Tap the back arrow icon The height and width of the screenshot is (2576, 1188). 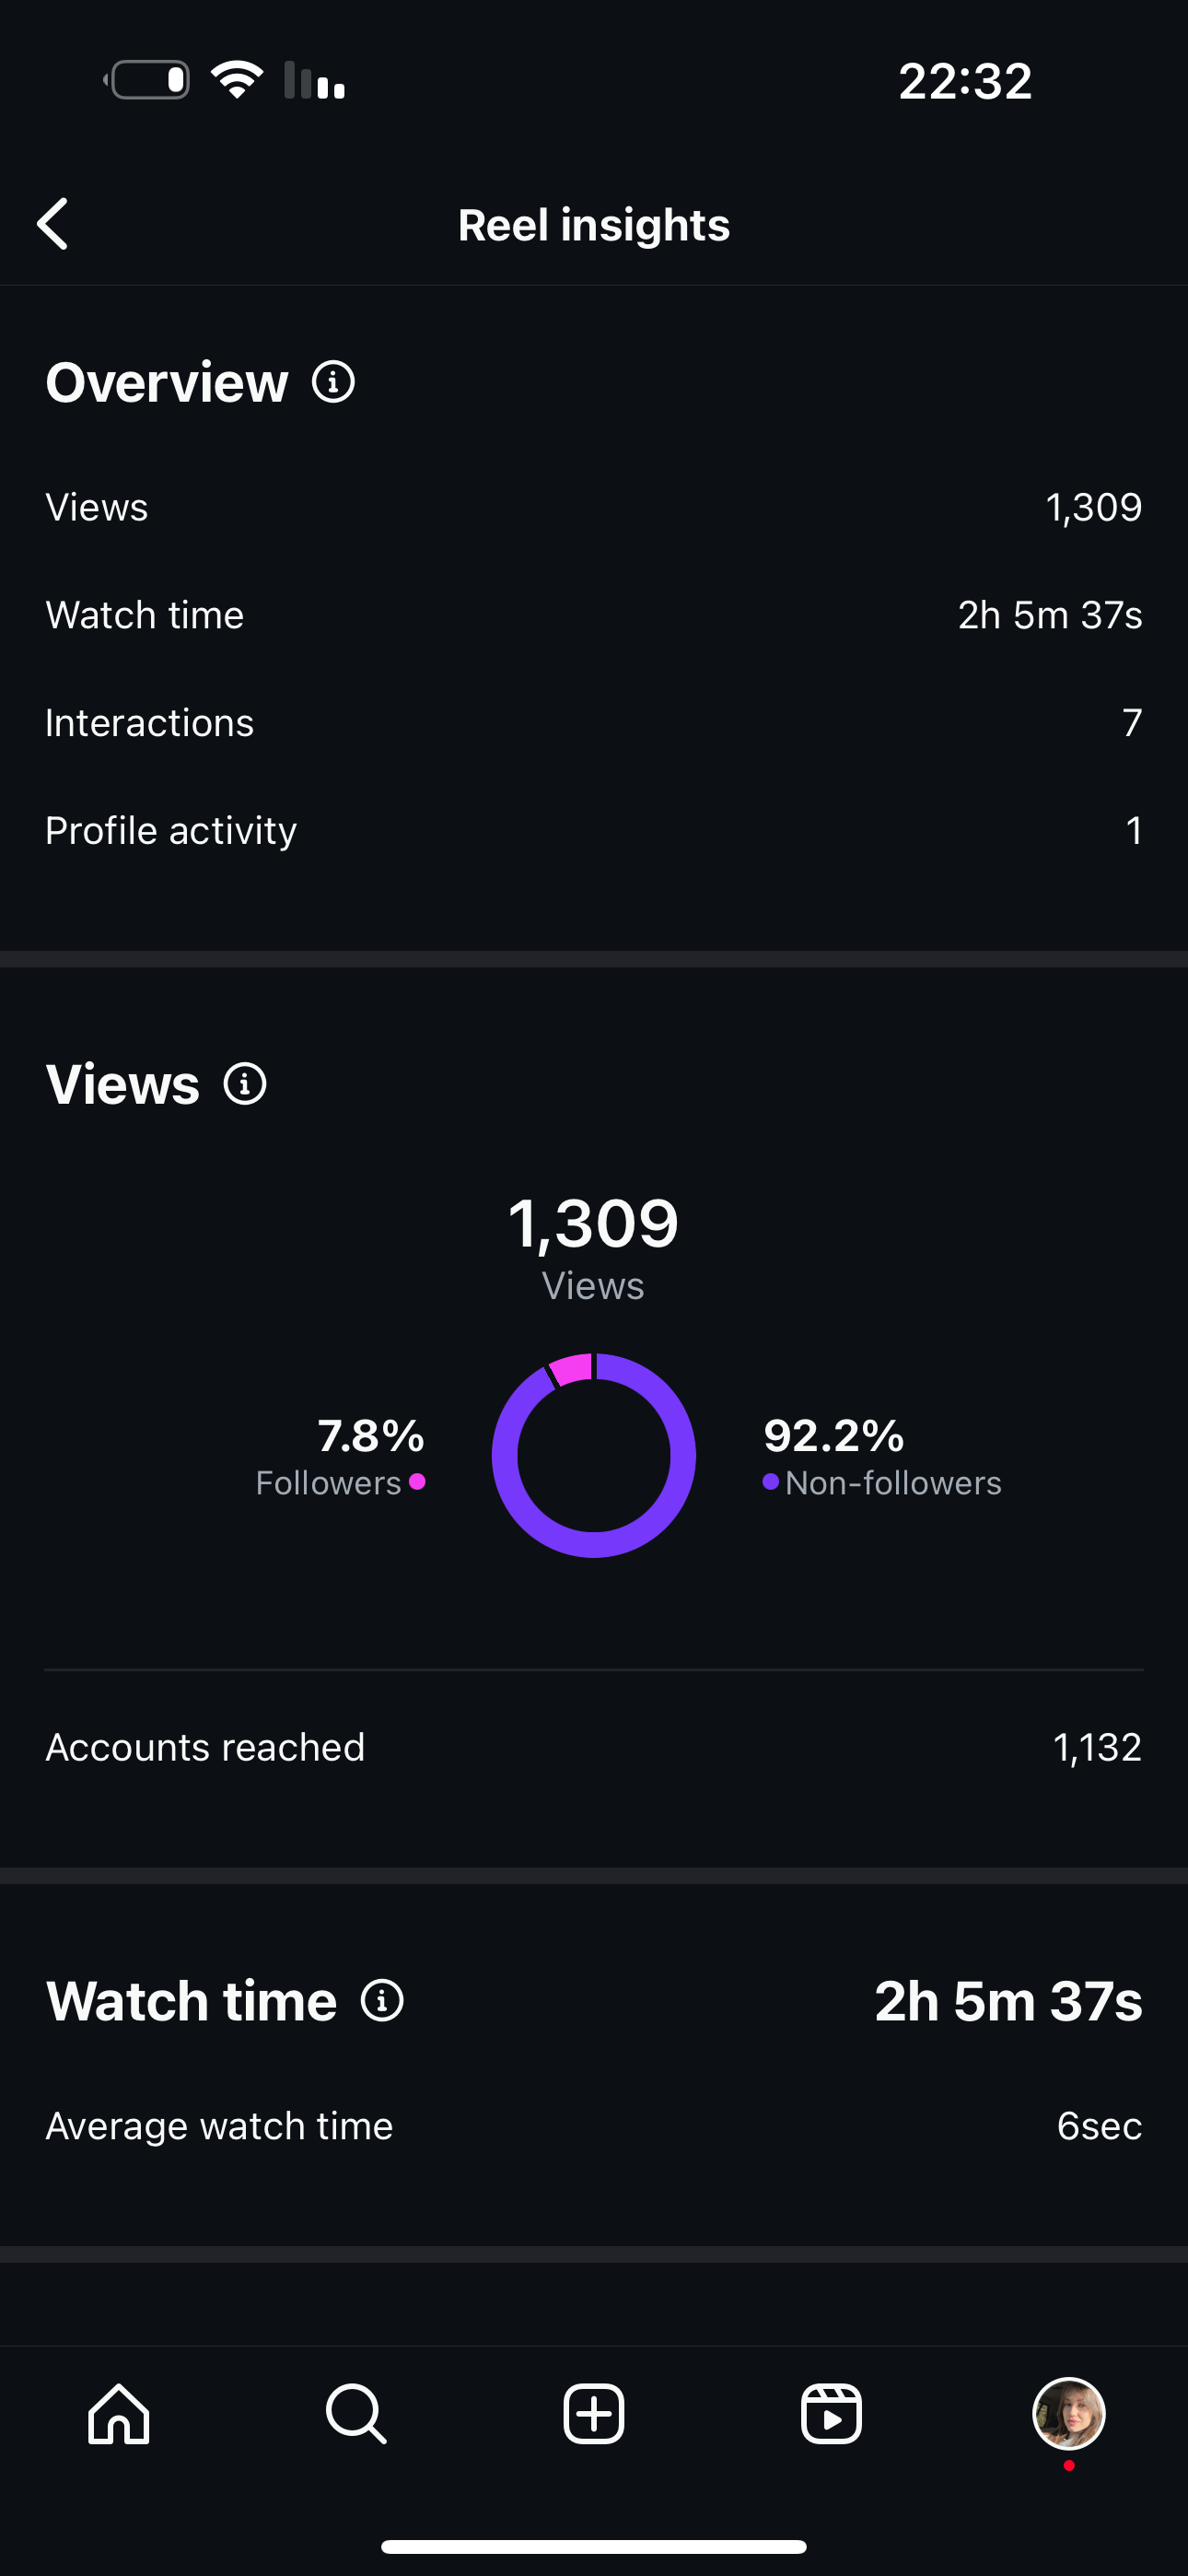pos(53,223)
